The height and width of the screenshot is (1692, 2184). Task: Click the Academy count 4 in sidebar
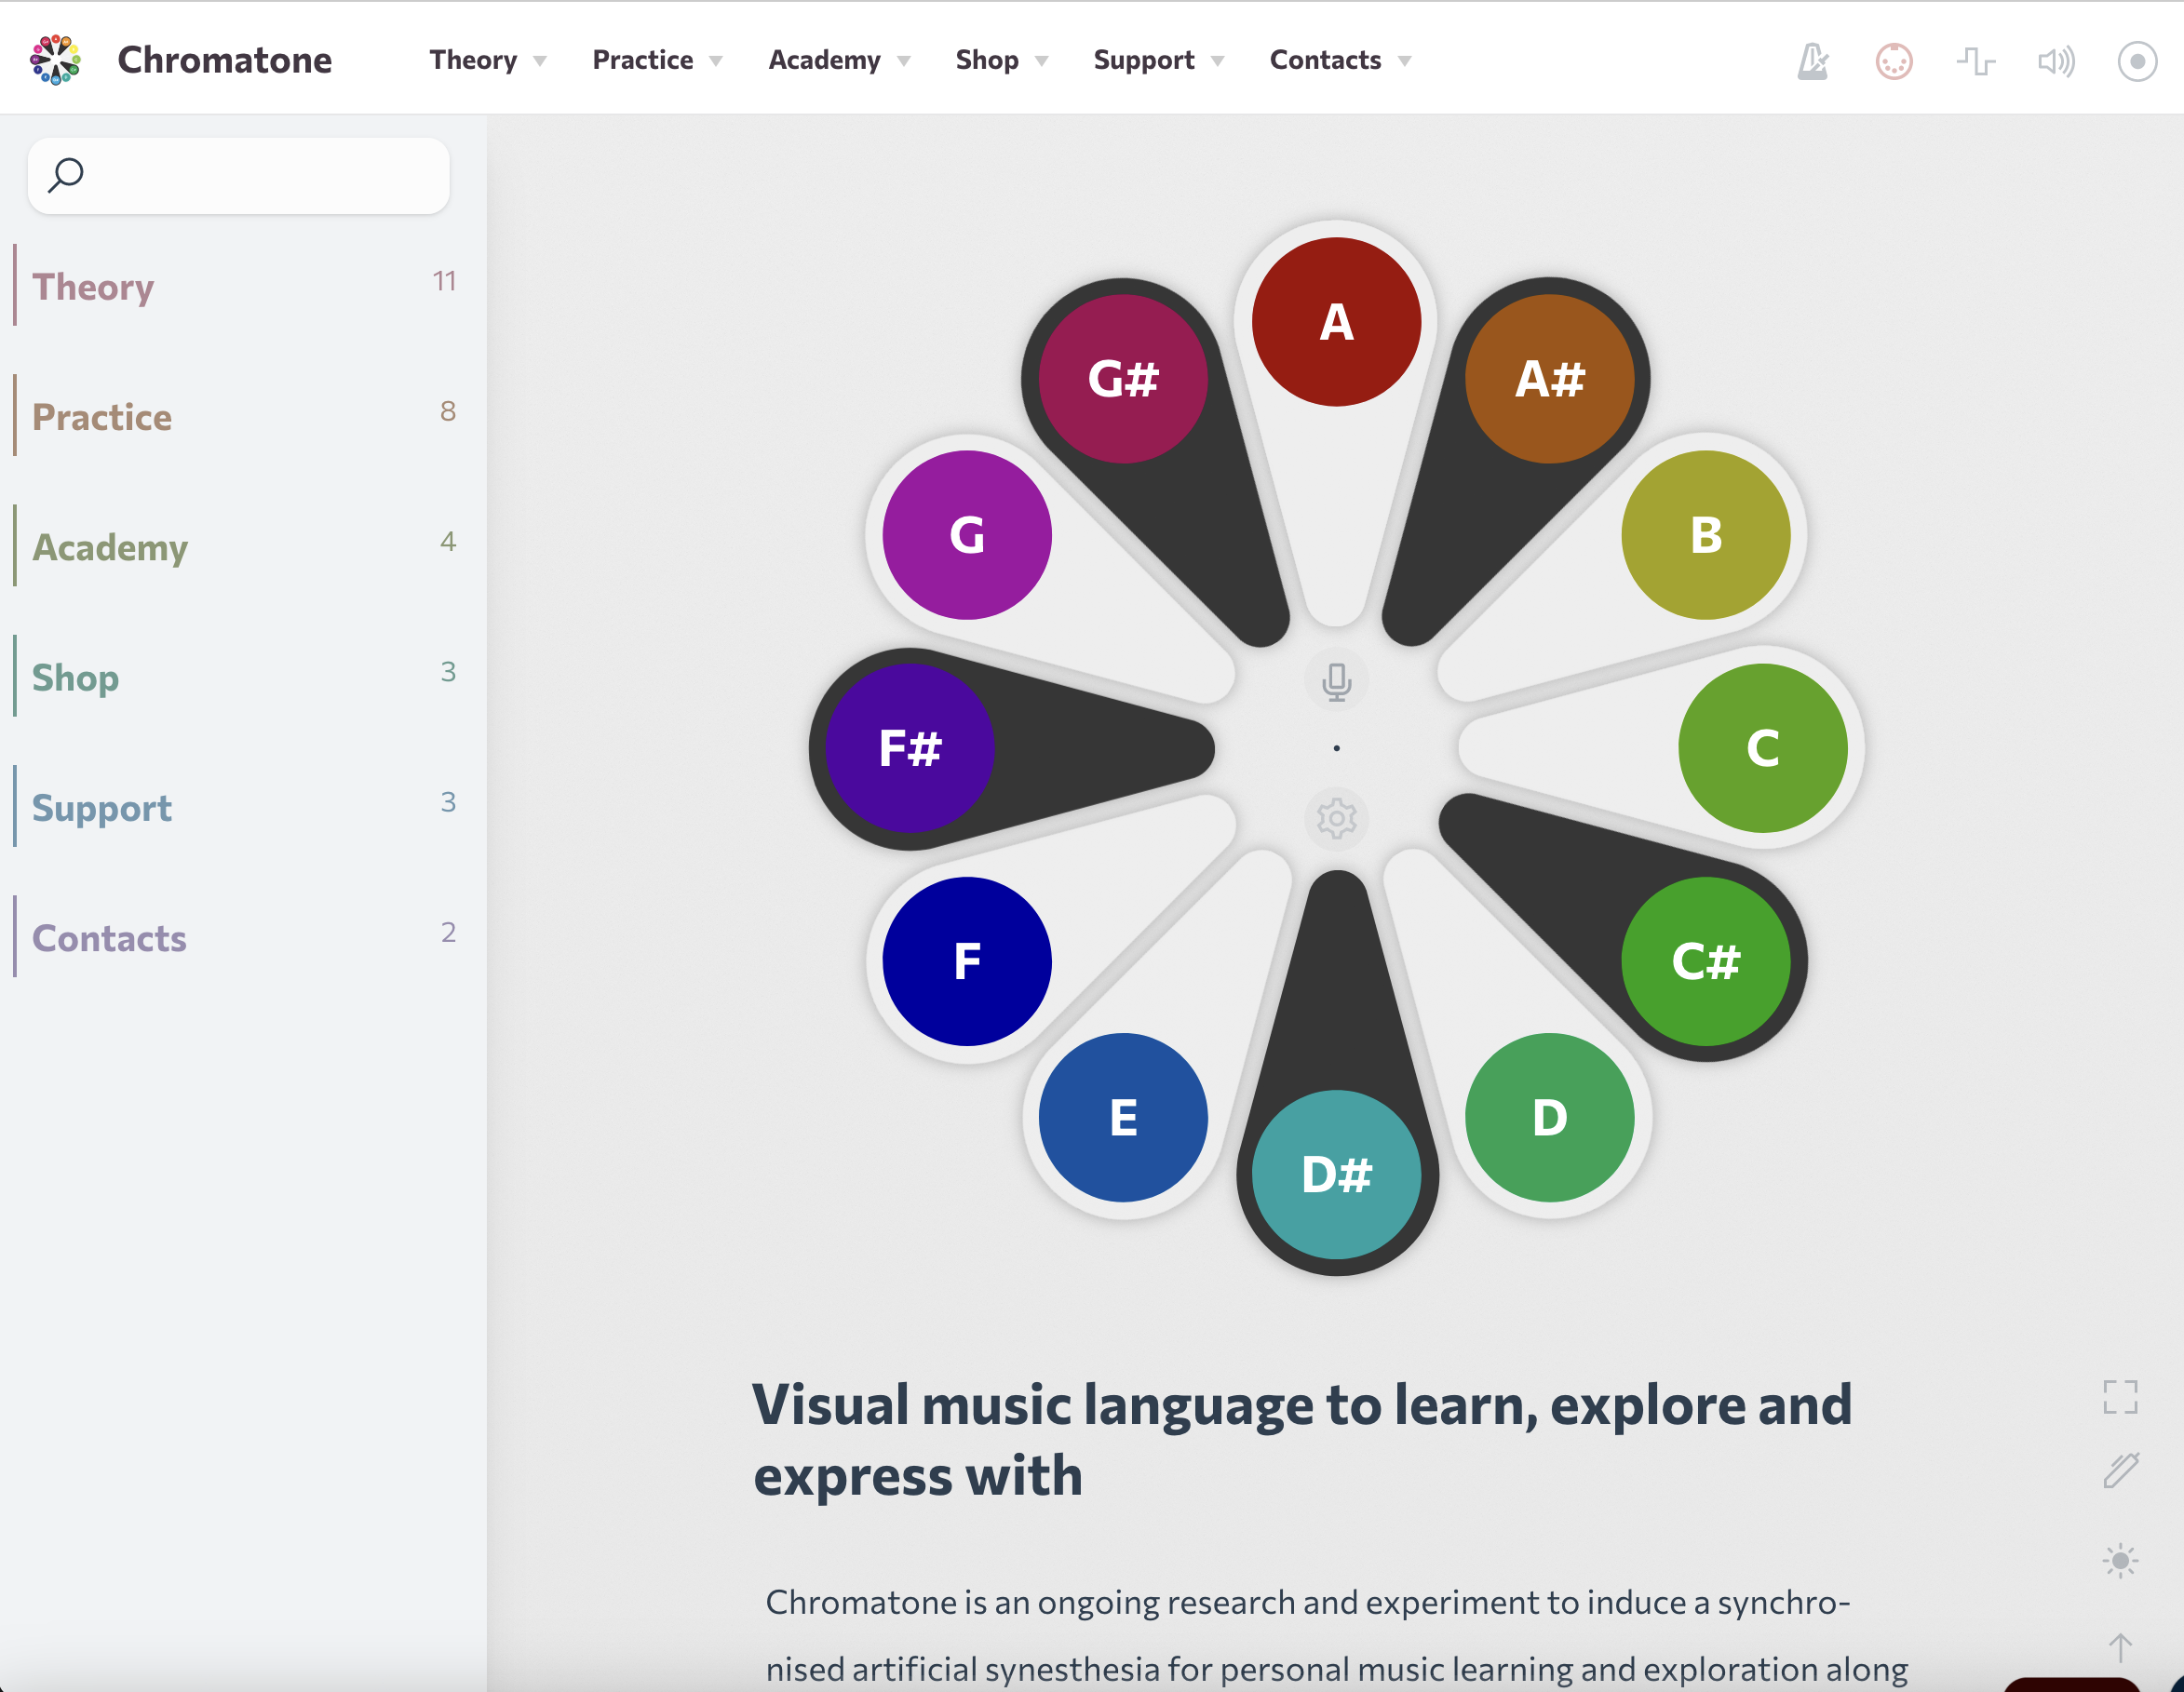[x=448, y=541]
